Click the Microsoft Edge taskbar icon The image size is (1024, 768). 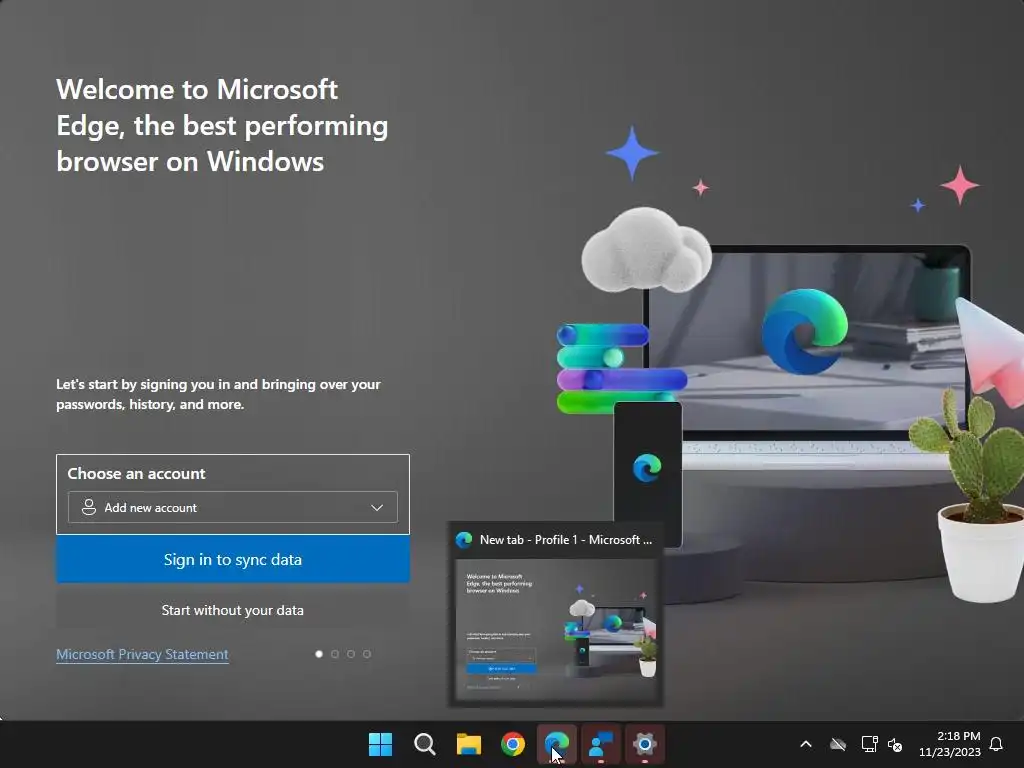557,744
